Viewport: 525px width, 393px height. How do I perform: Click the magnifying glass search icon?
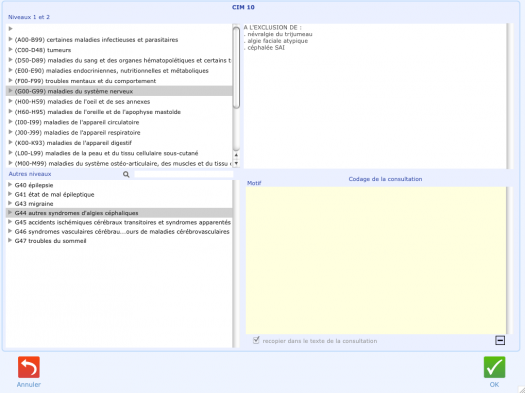pos(126,174)
